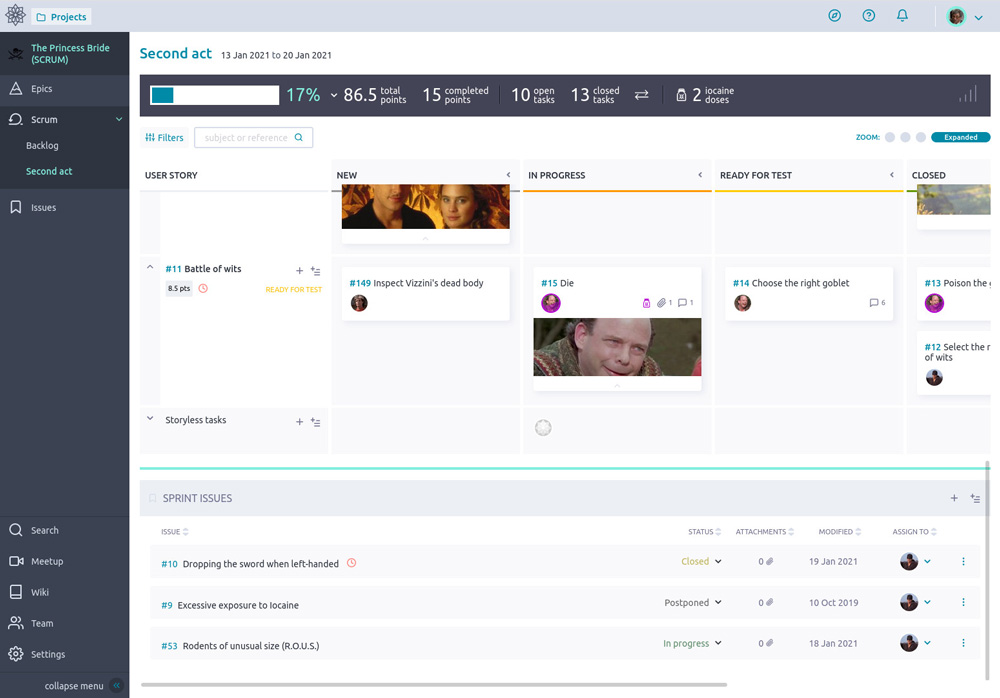The width and height of the screenshot is (1000, 698).
Task: Open In progress status dropdown for #53
Action: point(692,643)
